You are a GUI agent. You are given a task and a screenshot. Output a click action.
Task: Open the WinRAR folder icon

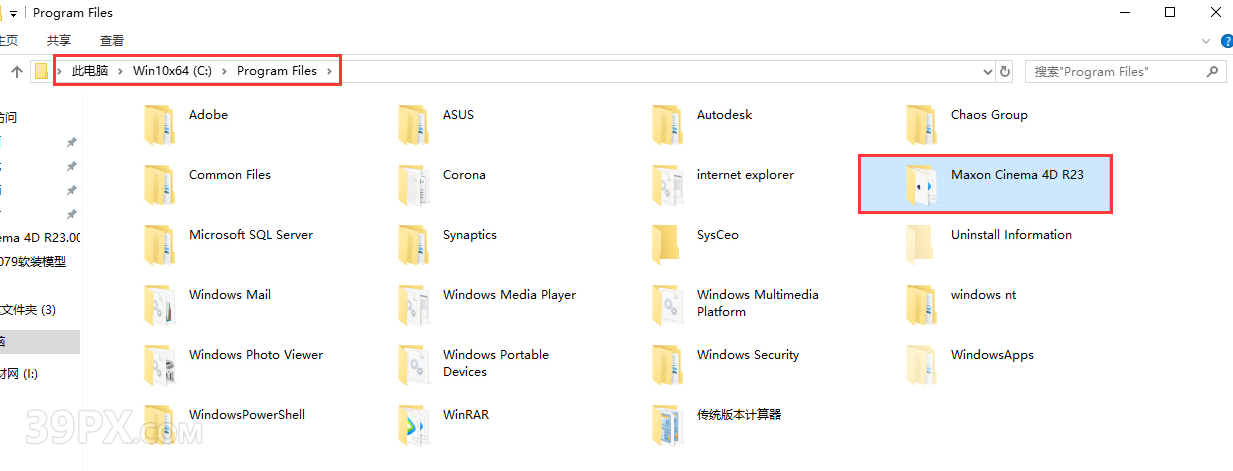coord(414,424)
